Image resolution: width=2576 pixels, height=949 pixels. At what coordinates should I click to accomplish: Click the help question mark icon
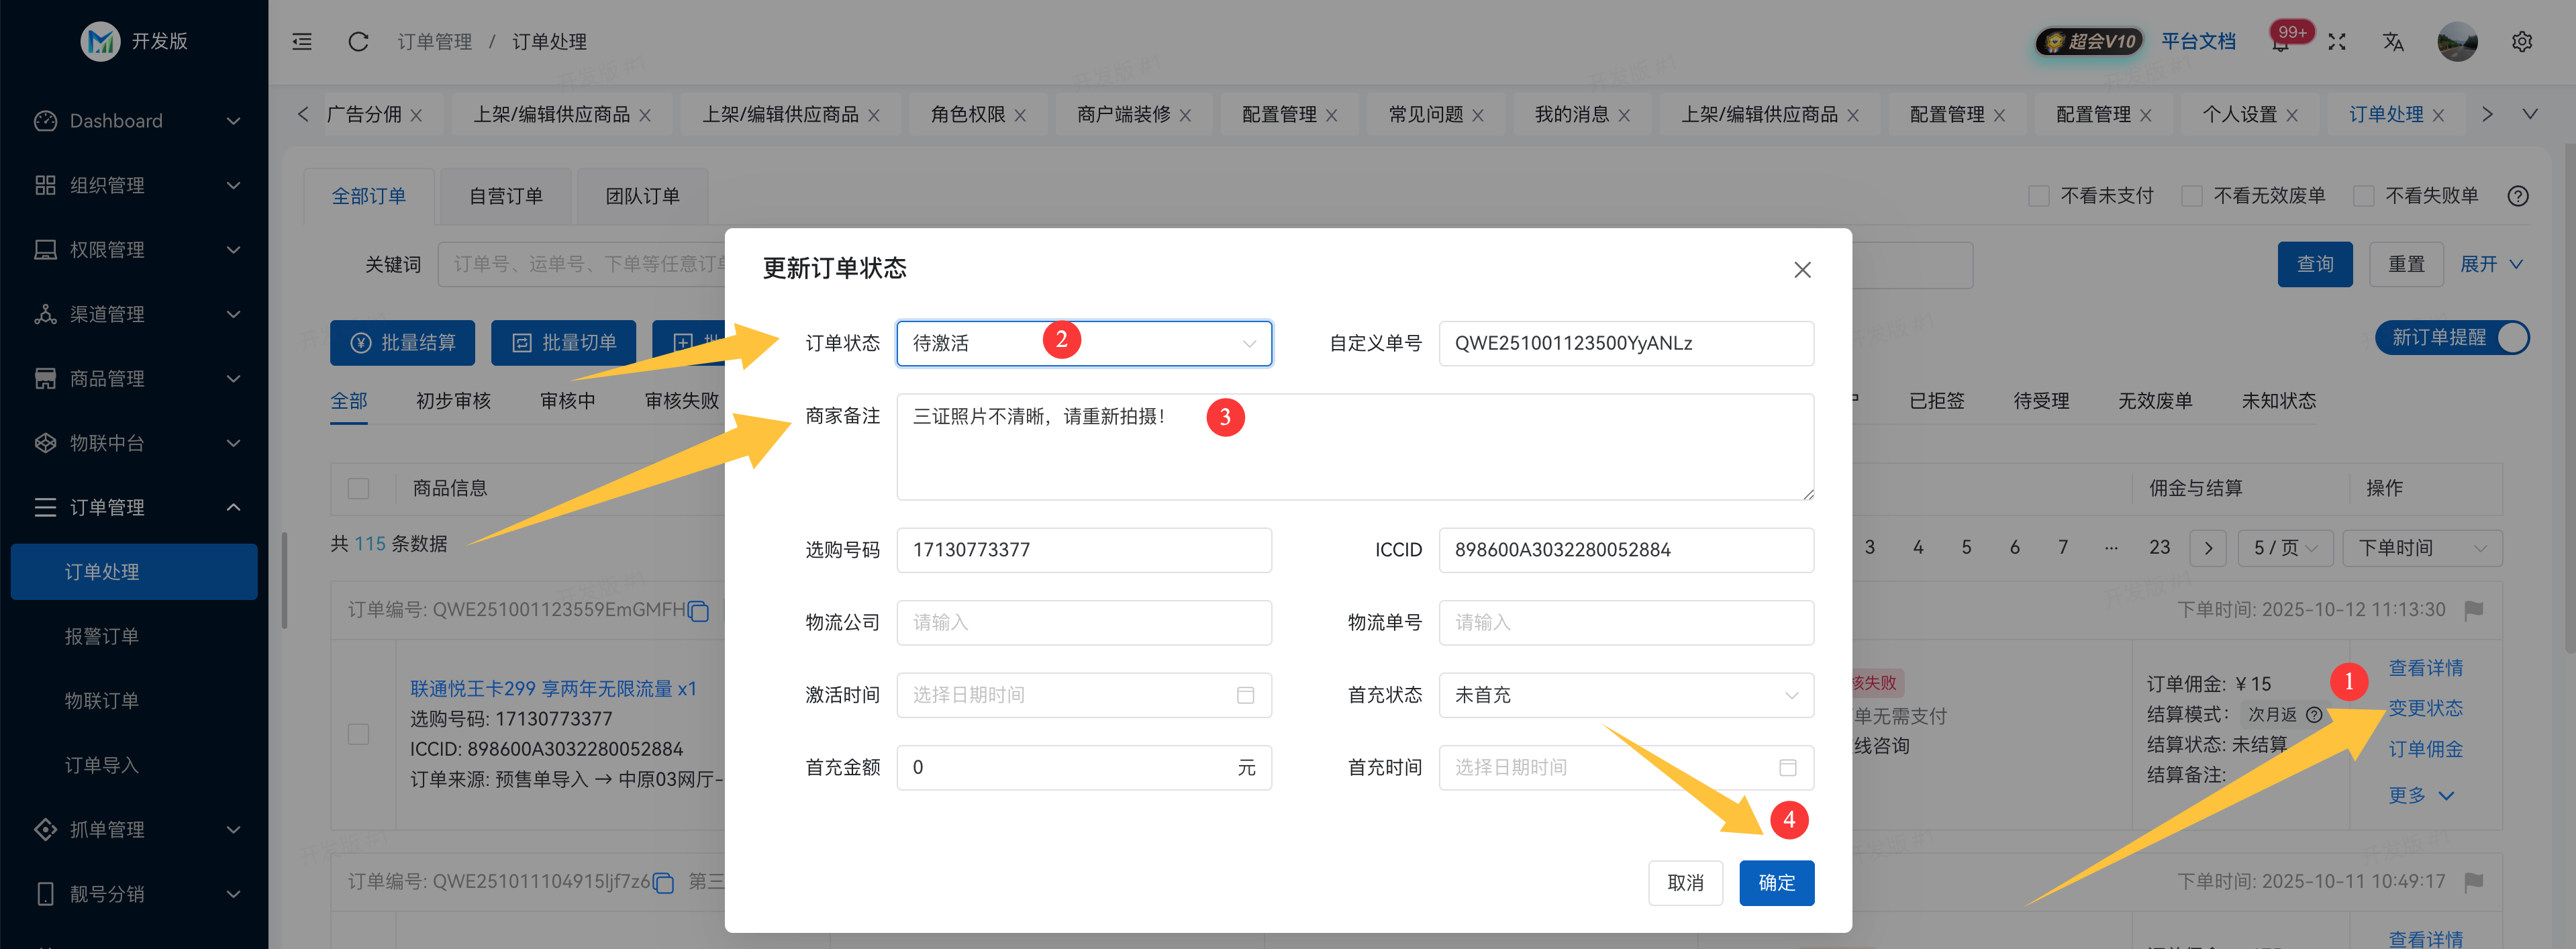coord(2518,196)
